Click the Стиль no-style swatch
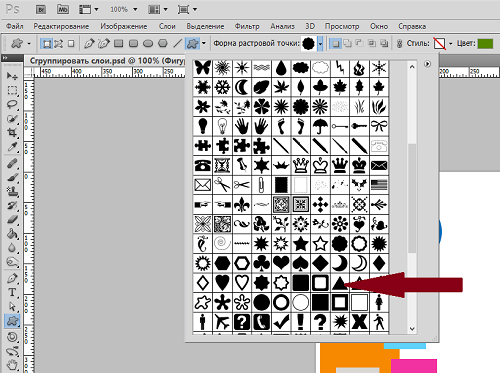500x373 pixels. point(439,44)
